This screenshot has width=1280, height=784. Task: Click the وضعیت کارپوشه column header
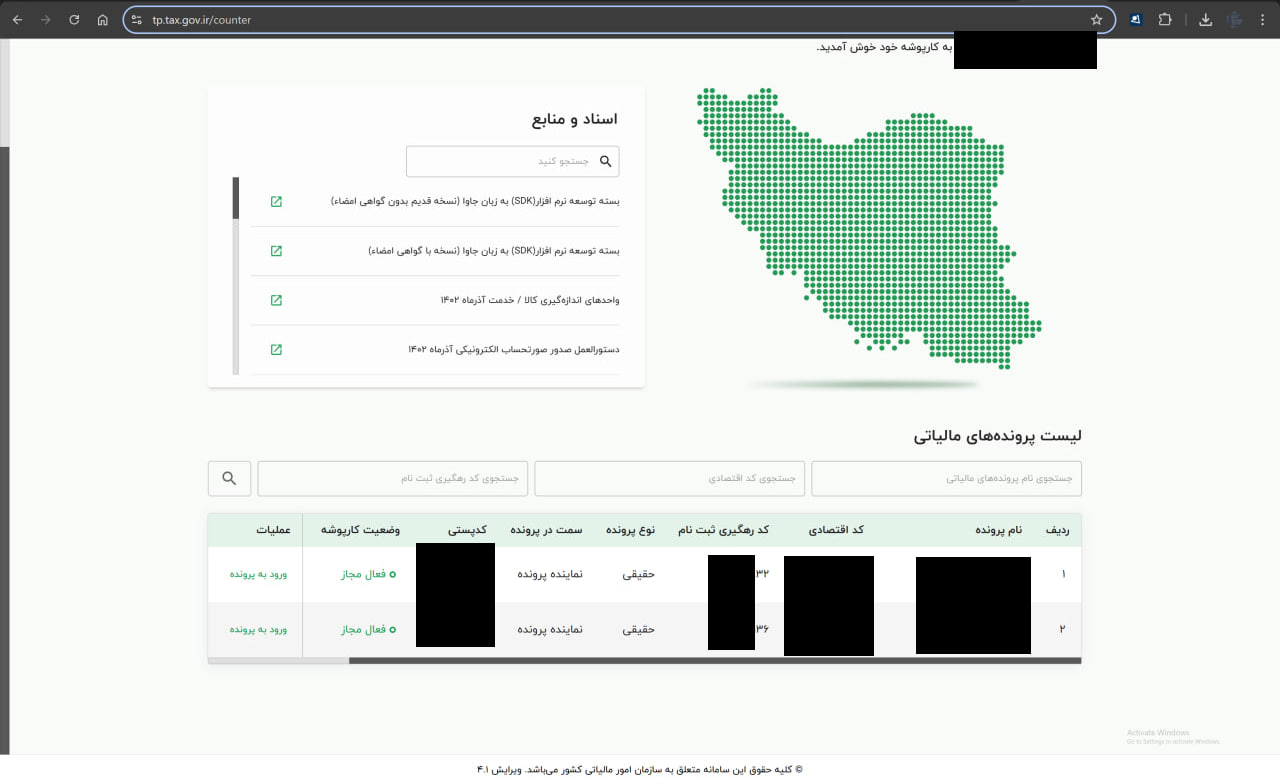(359, 530)
